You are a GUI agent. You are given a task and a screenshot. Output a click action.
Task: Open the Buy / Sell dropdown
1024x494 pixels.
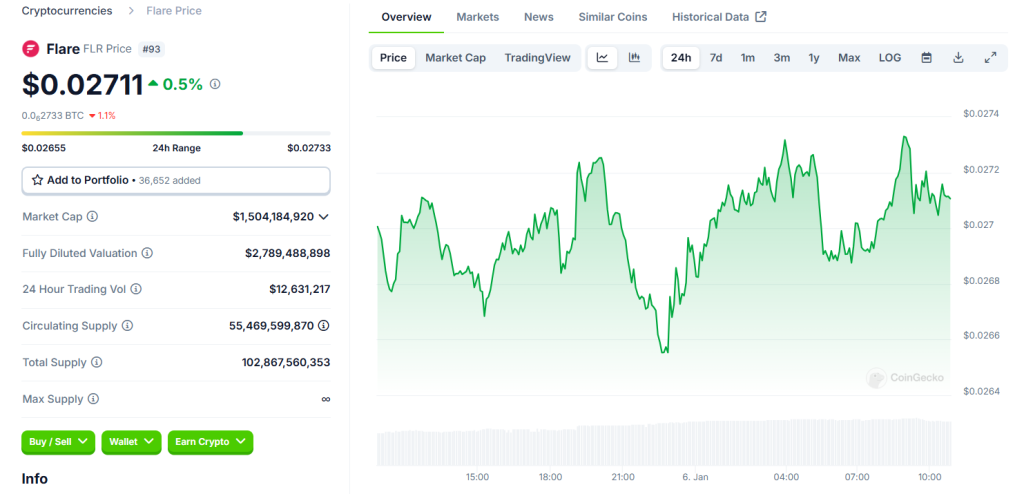pyautogui.click(x=58, y=442)
